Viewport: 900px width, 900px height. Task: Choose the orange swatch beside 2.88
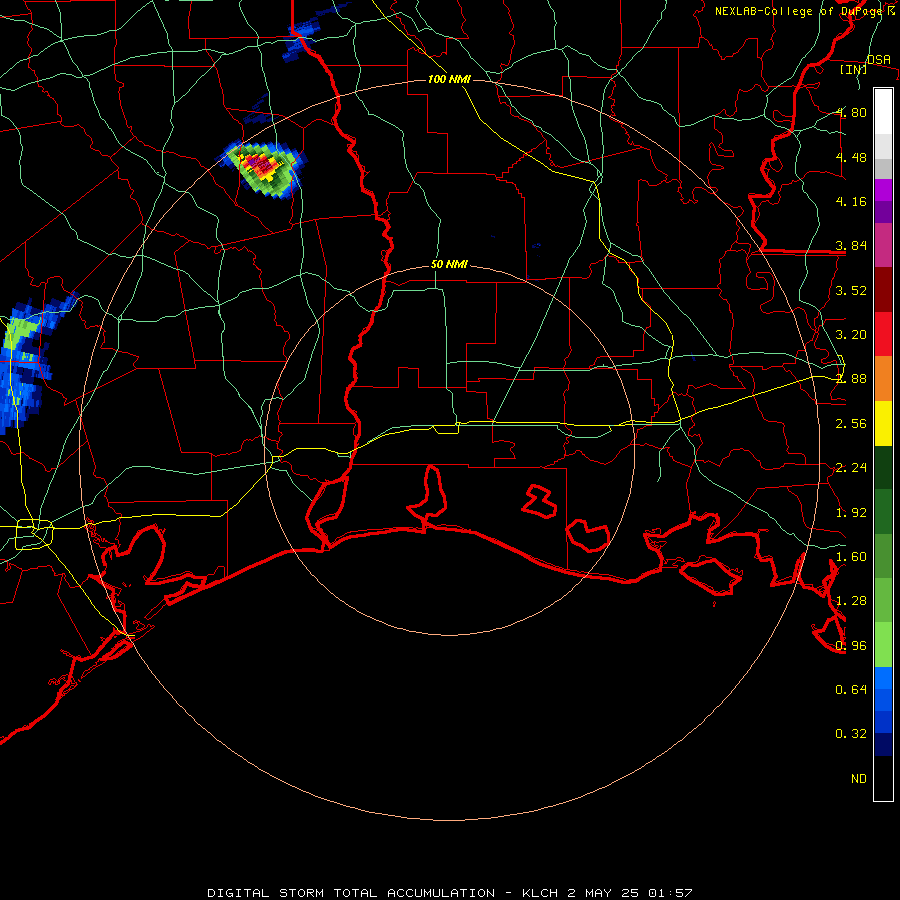(883, 379)
